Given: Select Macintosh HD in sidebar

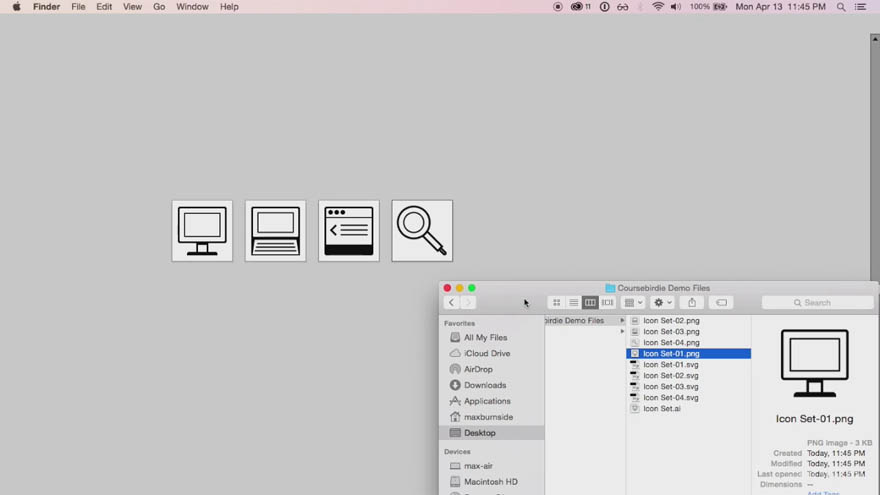Looking at the screenshot, I should [x=490, y=482].
